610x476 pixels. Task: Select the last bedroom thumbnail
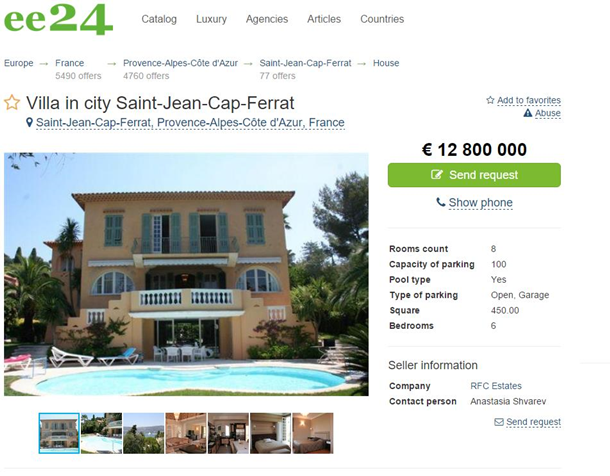[x=313, y=432]
